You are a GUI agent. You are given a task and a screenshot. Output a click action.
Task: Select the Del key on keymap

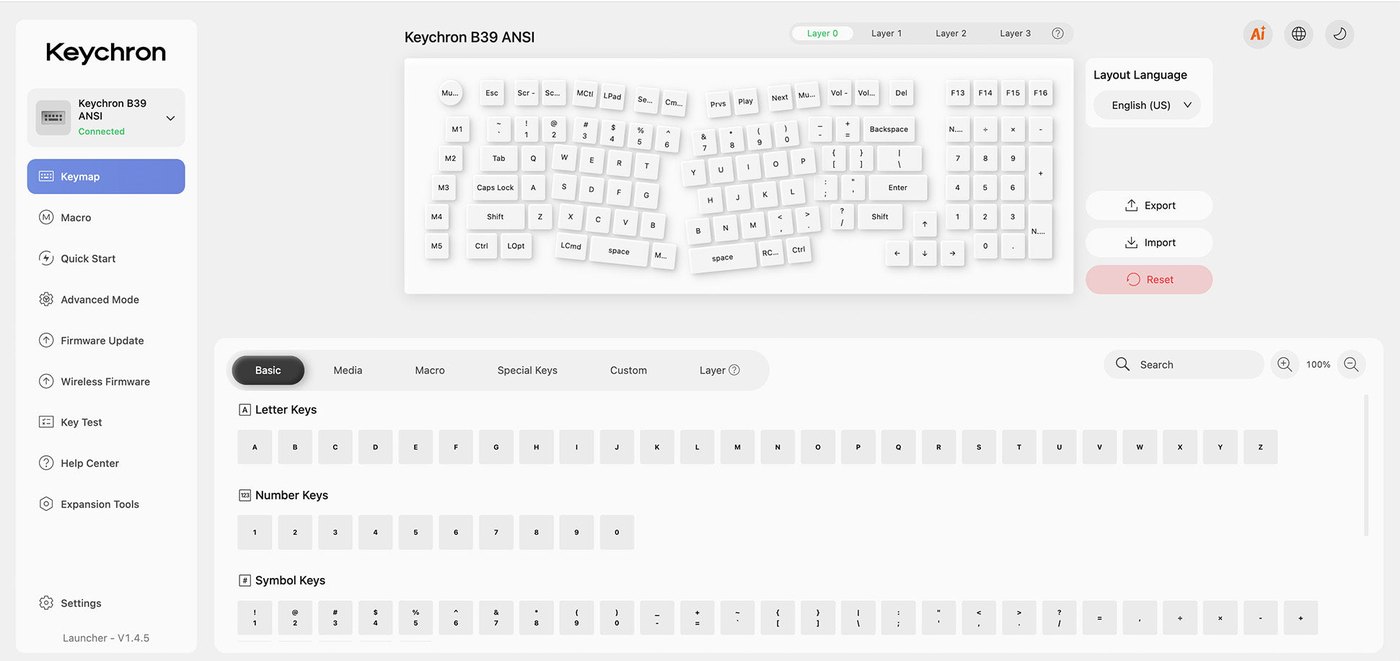tap(901, 93)
